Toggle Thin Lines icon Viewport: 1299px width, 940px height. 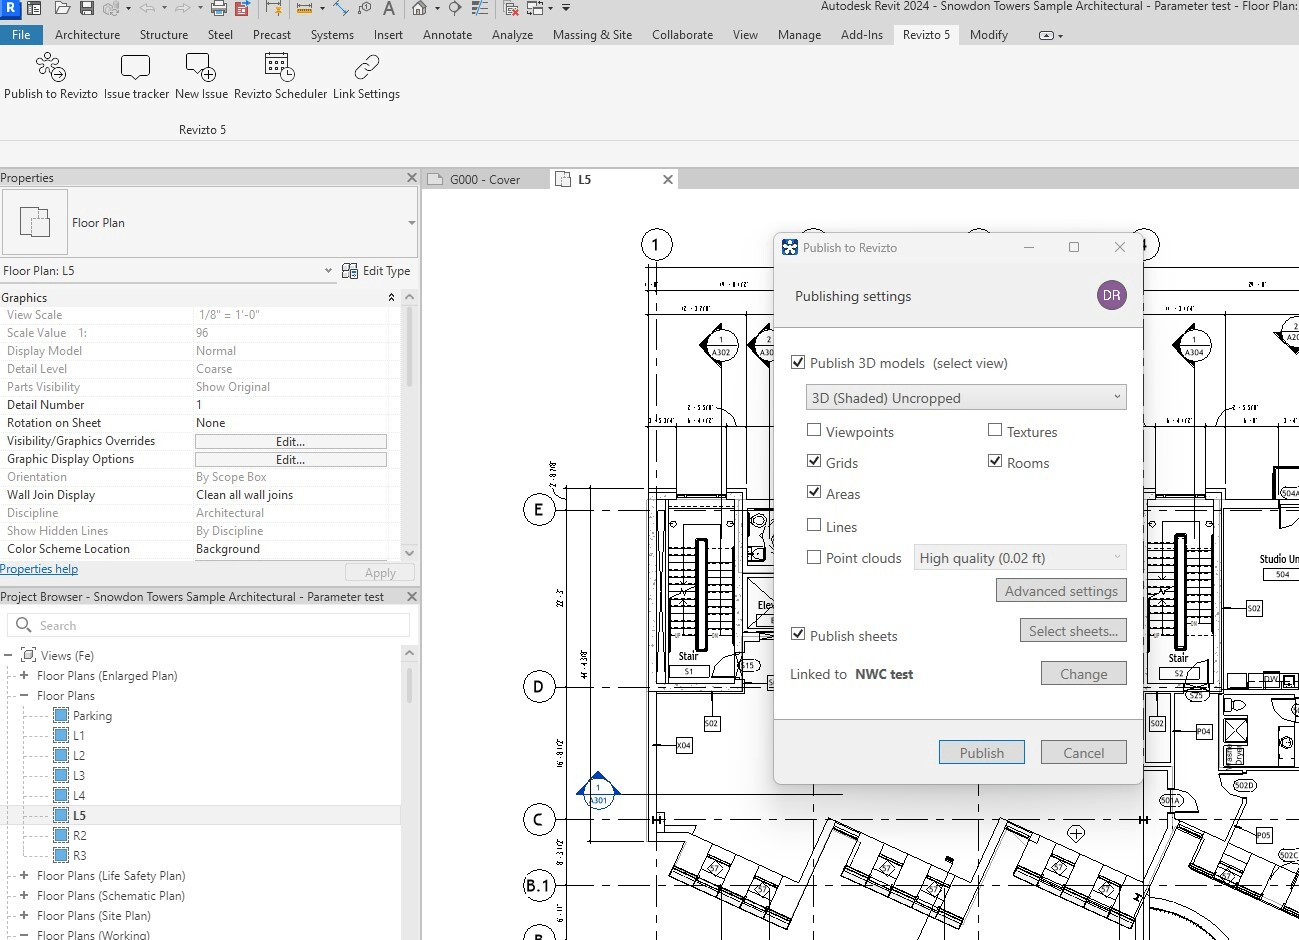(x=480, y=8)
